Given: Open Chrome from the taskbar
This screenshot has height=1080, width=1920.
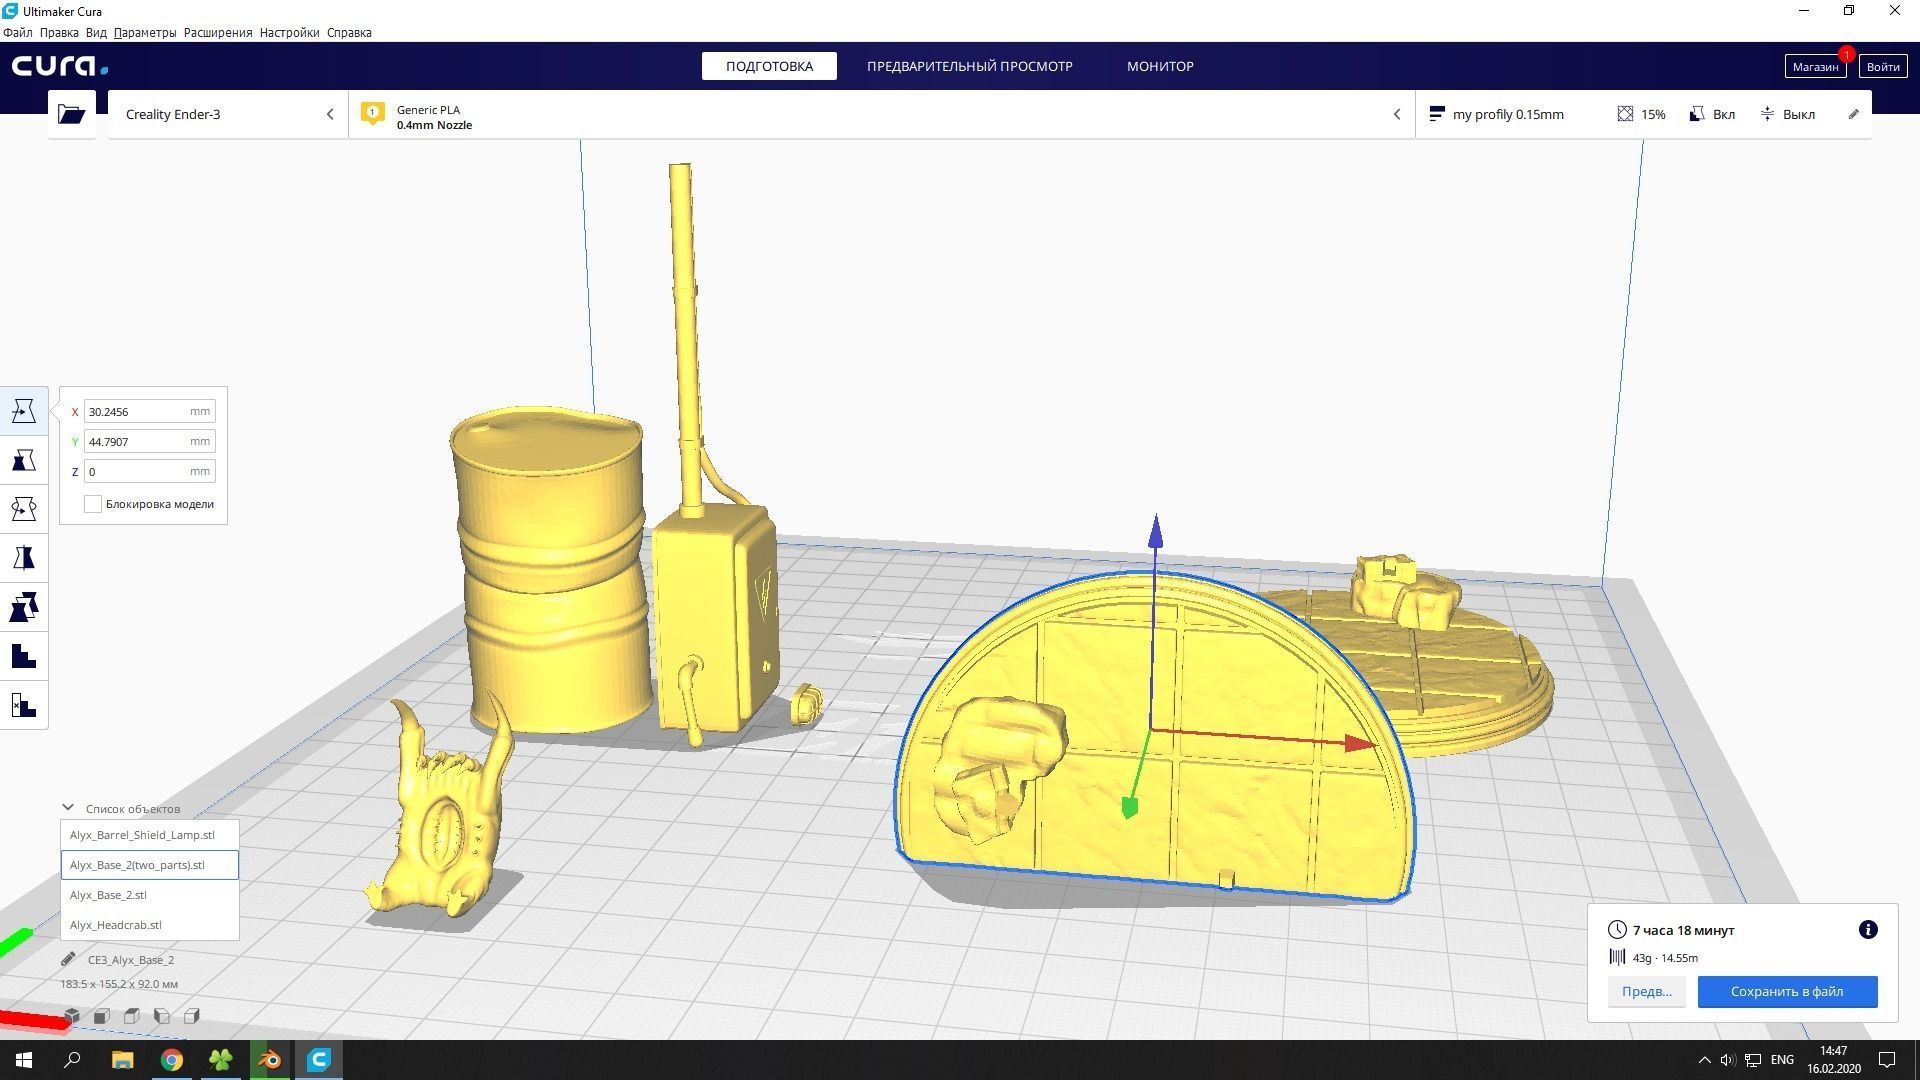Looking at the screenshot, I should click(172, 1060).
